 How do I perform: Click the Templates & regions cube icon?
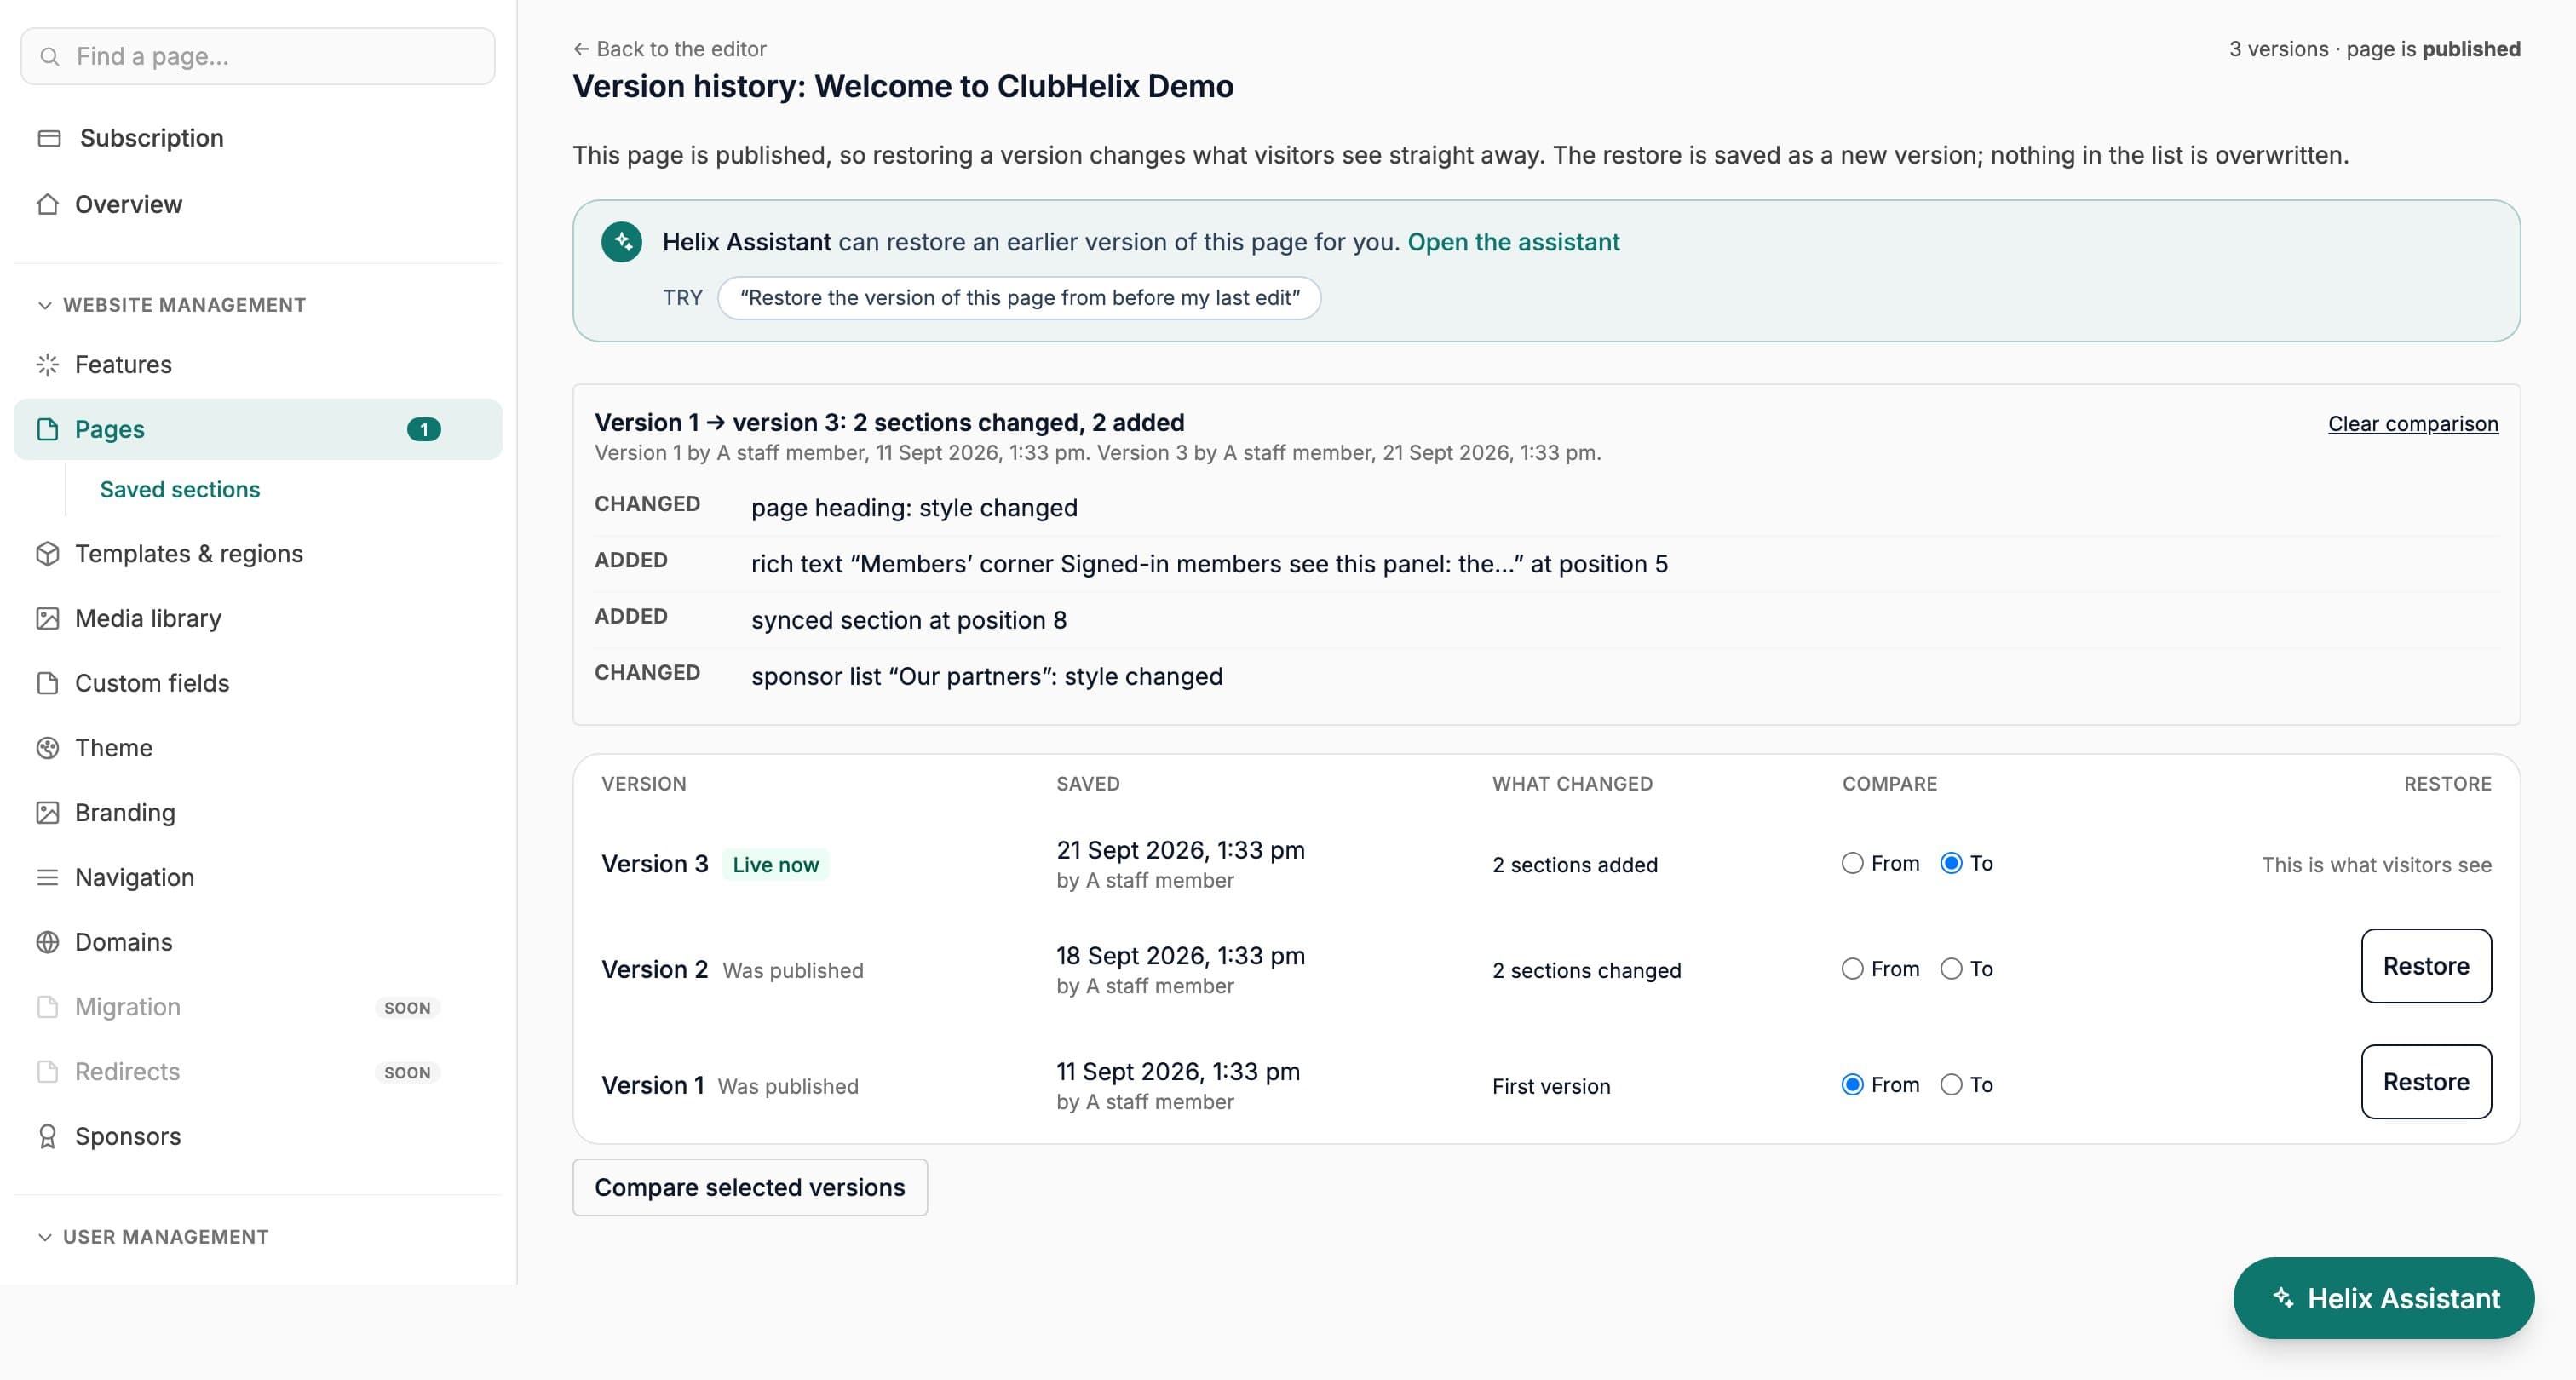point(47,553)
